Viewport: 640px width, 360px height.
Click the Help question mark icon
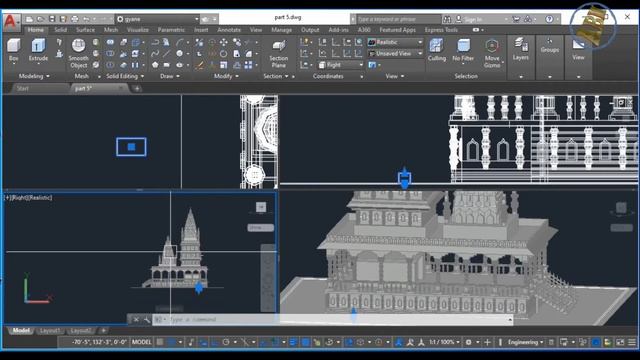click(x=549, y=19)
